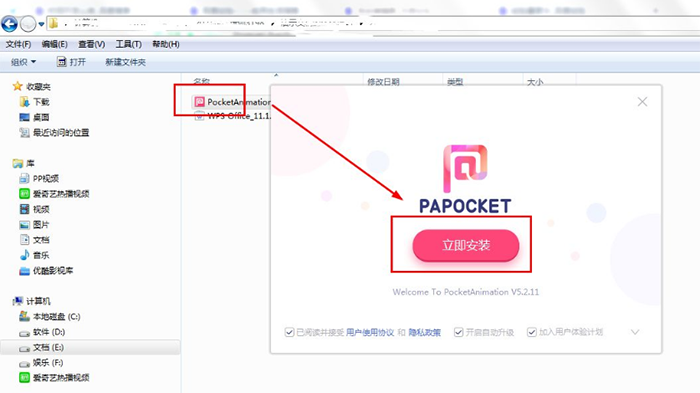Sort by 大小 column header
The width and height of the screenshot is (700, 393).
coord(535,82)
